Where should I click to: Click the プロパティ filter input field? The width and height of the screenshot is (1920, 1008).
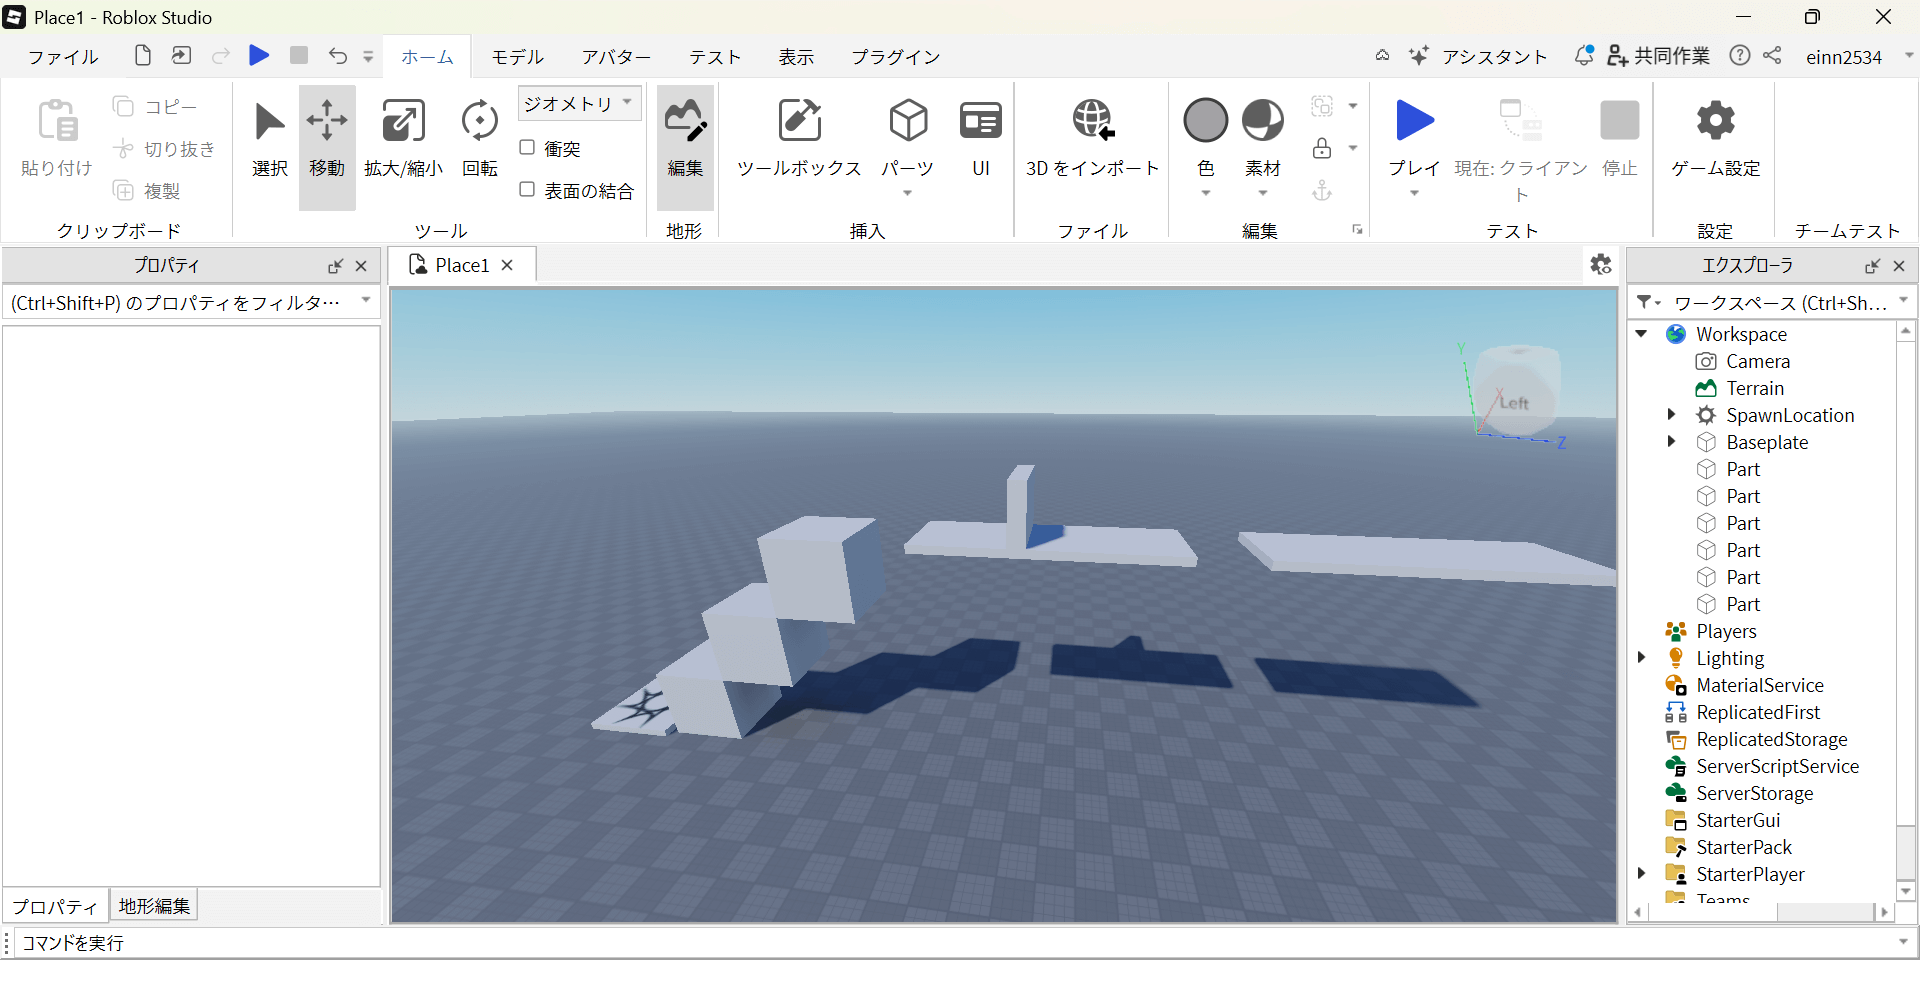click(x=190, y=303)
